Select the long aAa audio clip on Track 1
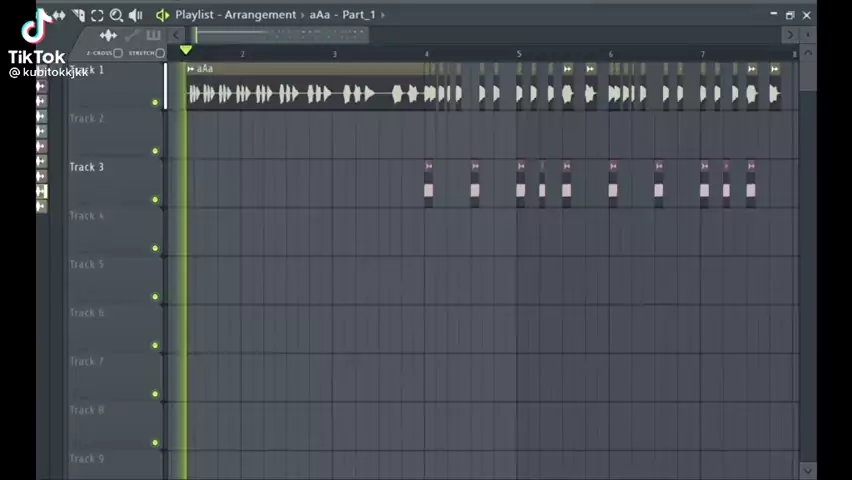The height and width of the screenshot is (480, 852). click(305, 87)
